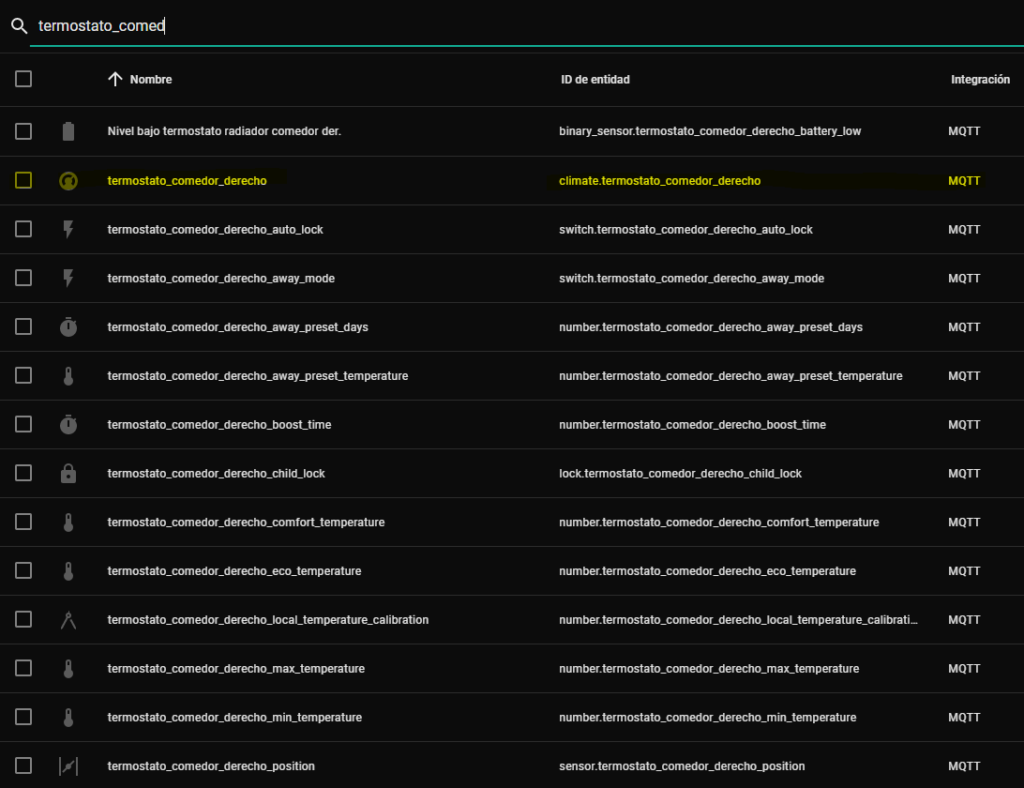
Task: Sort by the Nombre column arrow
Action: point(115,79)
